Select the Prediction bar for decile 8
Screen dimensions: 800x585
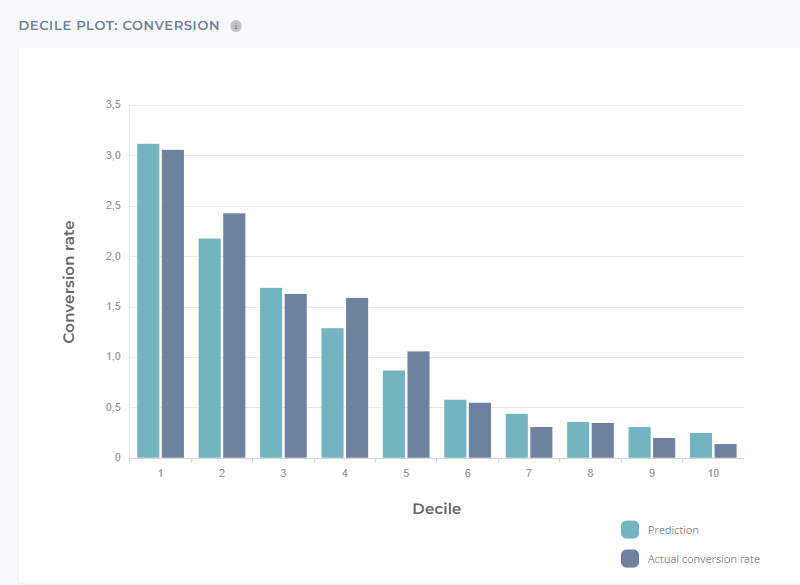point(578,440)
